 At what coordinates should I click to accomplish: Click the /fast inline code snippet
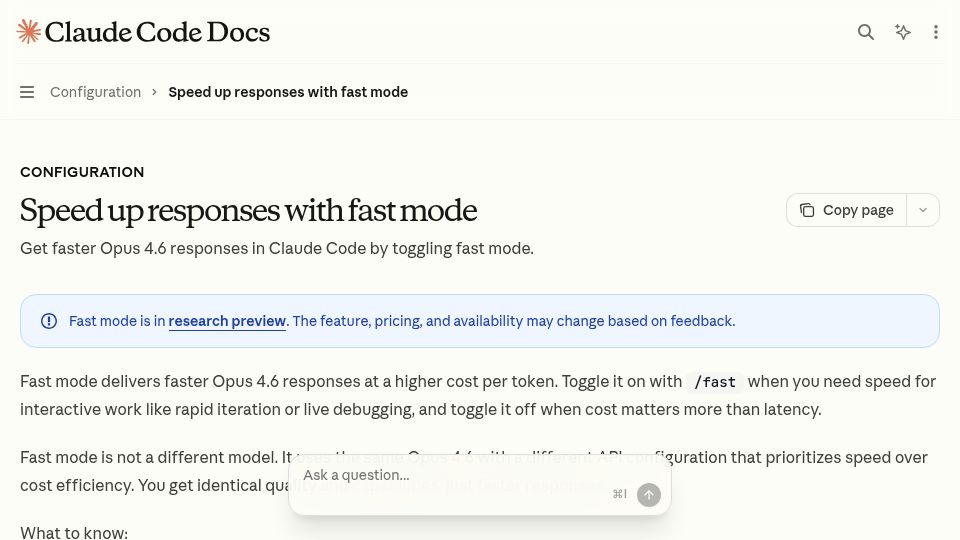point(714,382)
